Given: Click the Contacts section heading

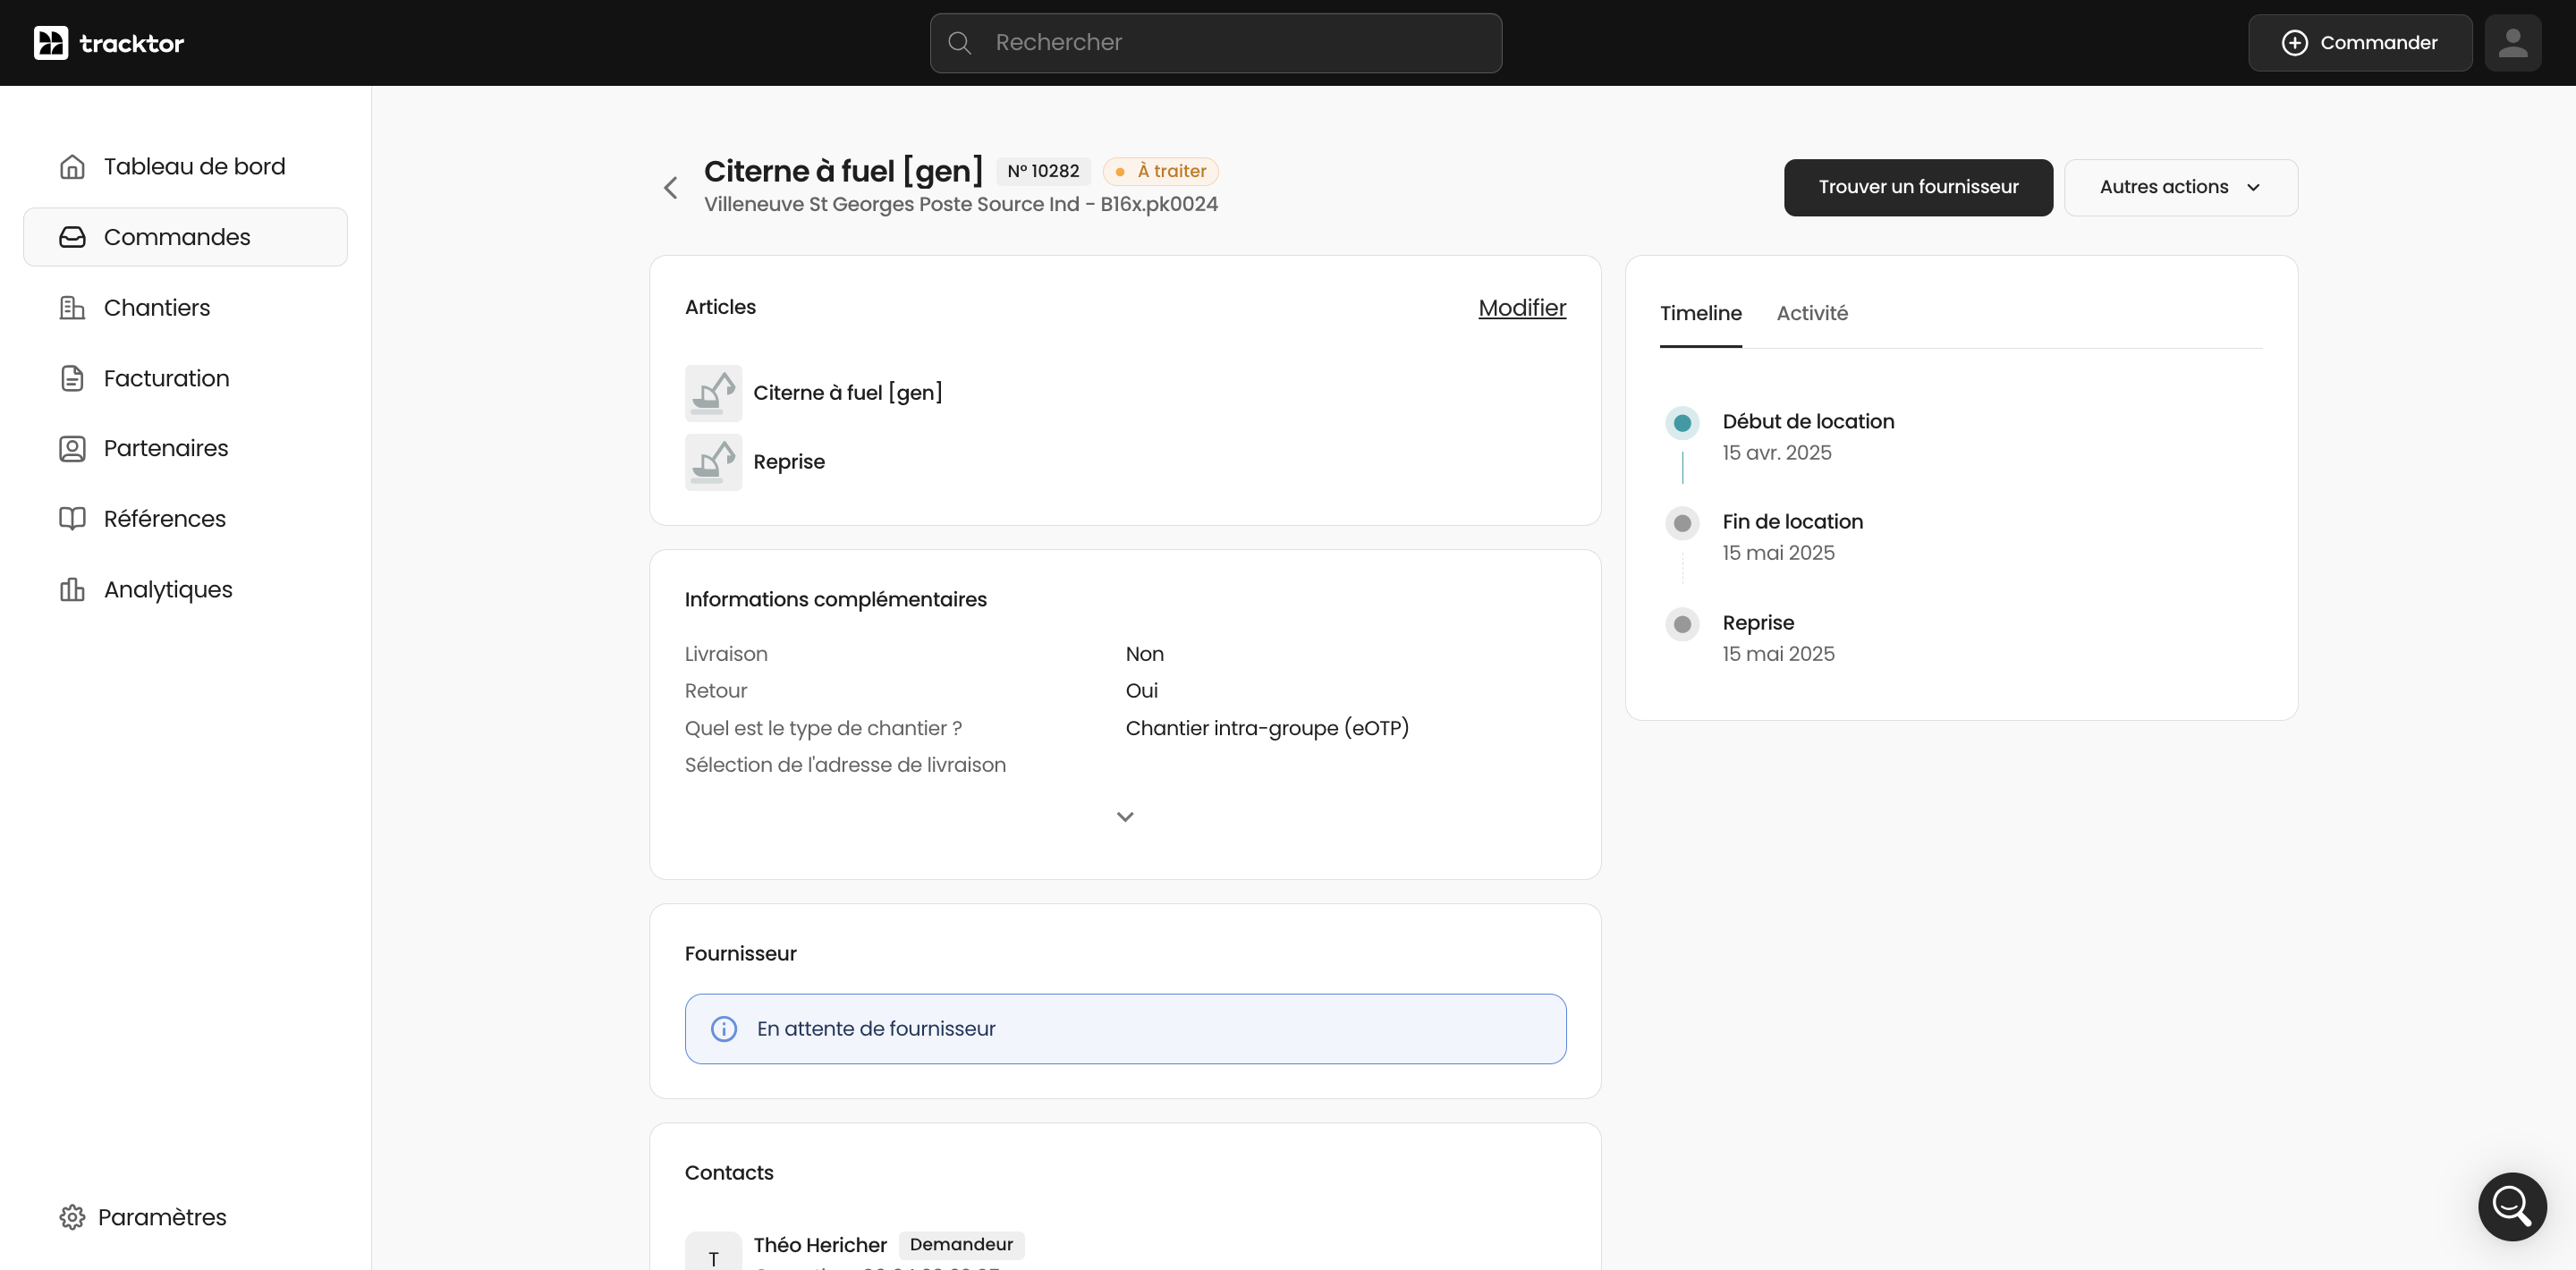Looking at the screenshot, I should pyautogui.click(x=728, y=1173).
